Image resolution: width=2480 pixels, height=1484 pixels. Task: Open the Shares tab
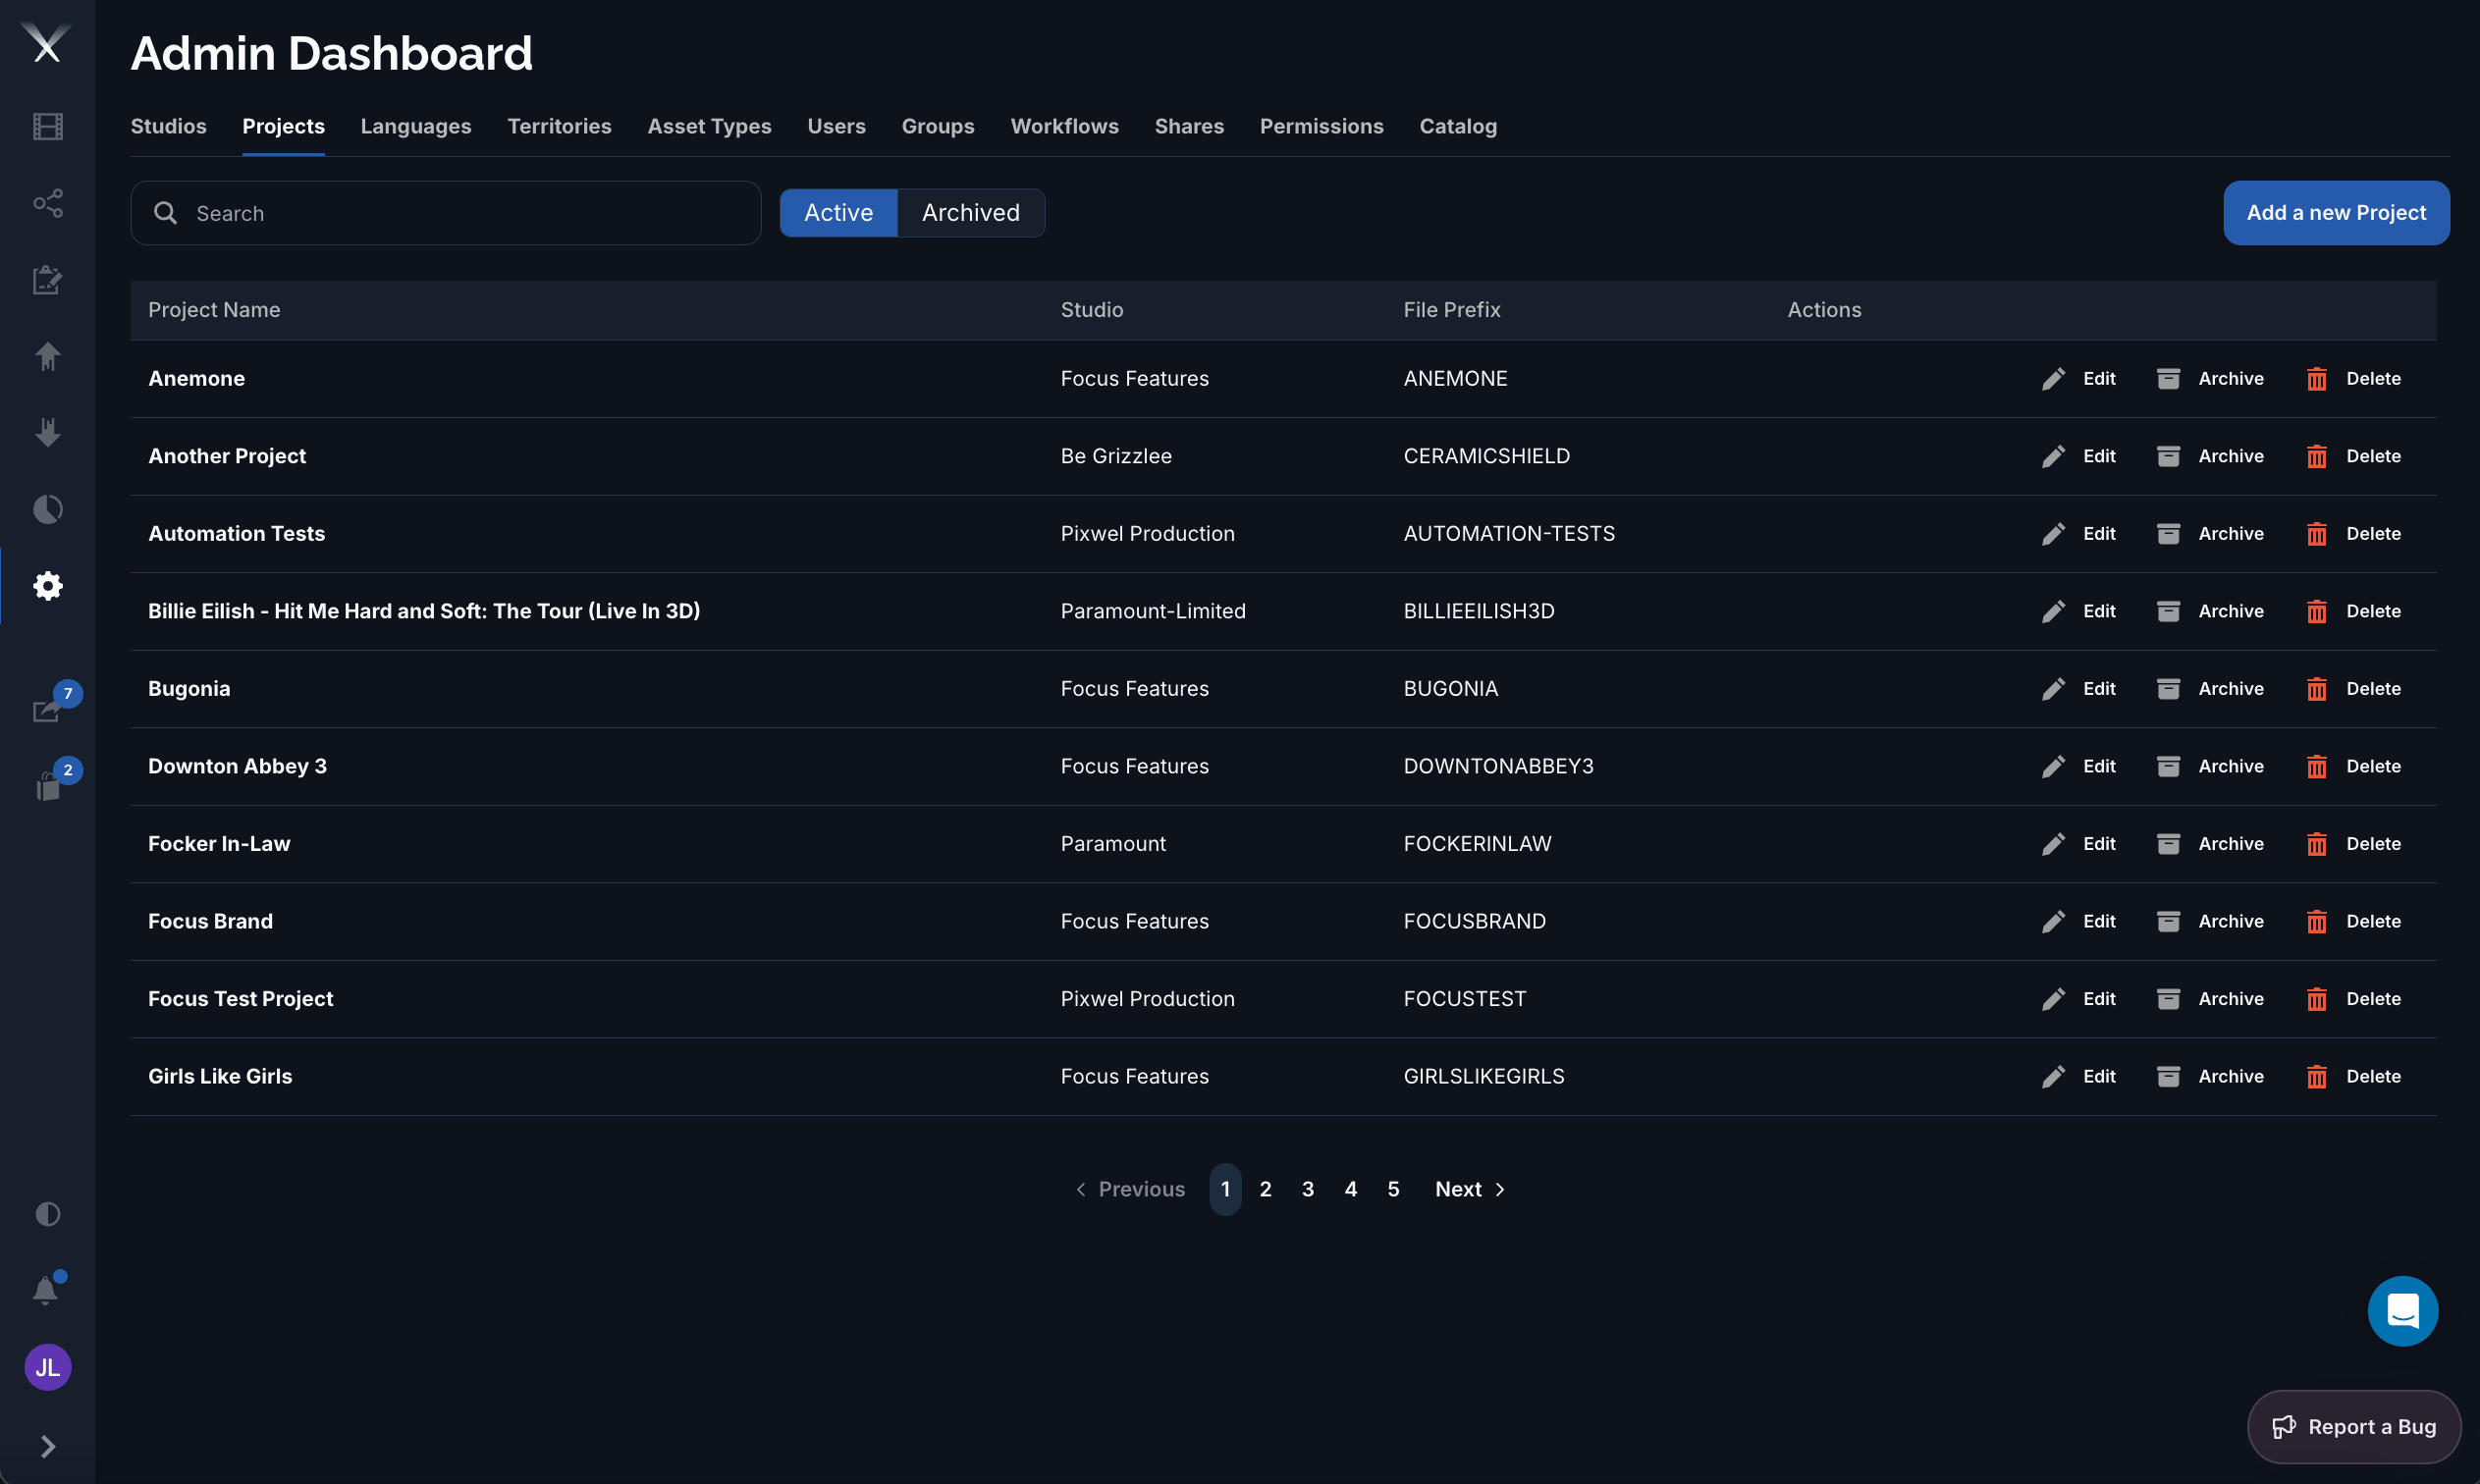[x=1189, y=126]
